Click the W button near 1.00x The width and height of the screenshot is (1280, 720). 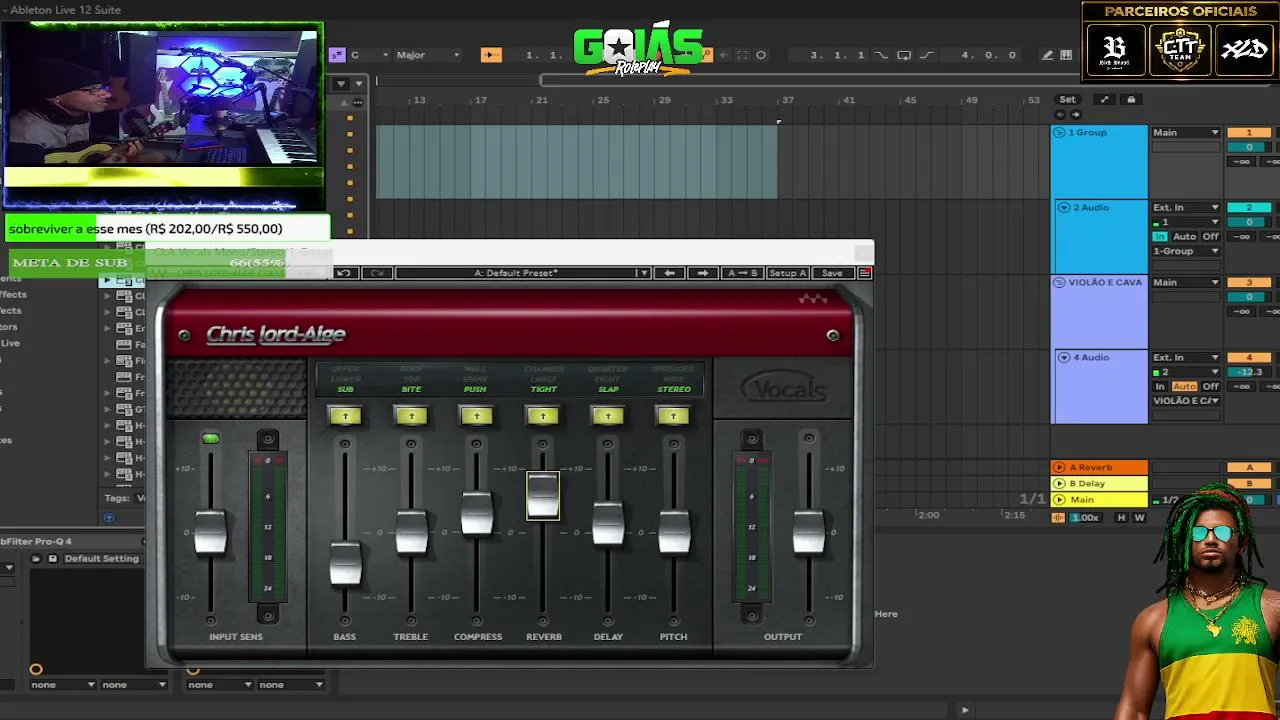[x=1139, y=518]
